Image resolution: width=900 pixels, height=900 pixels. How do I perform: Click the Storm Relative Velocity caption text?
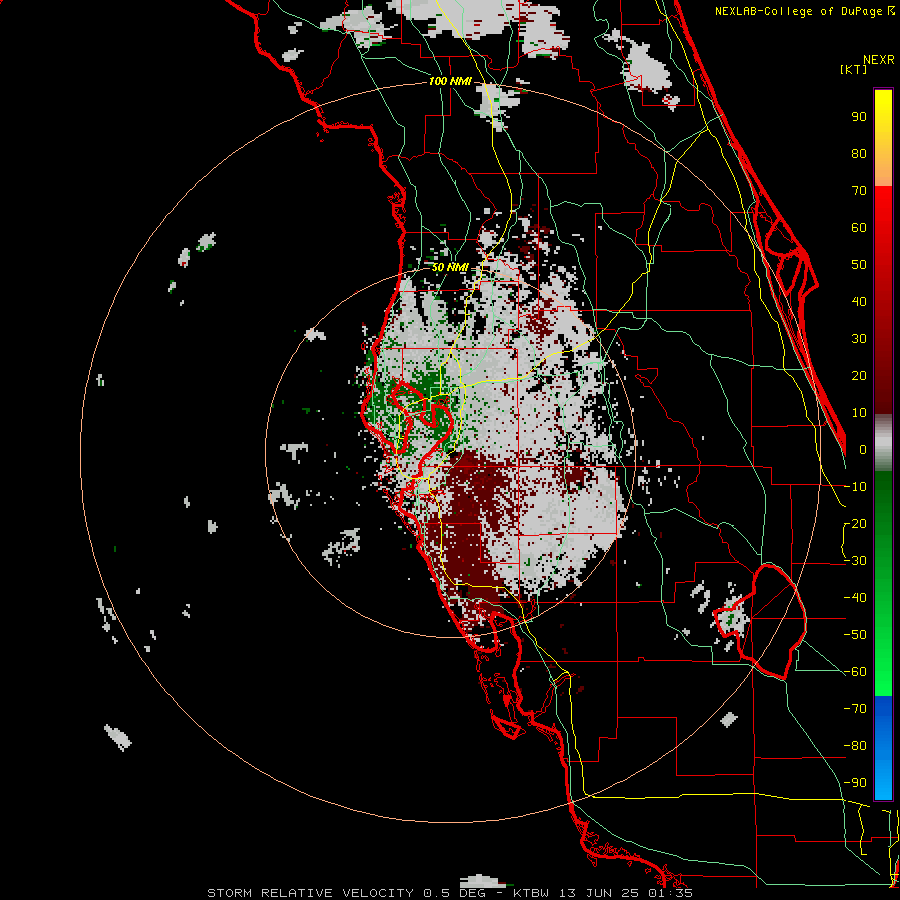[x=450, y=893]
